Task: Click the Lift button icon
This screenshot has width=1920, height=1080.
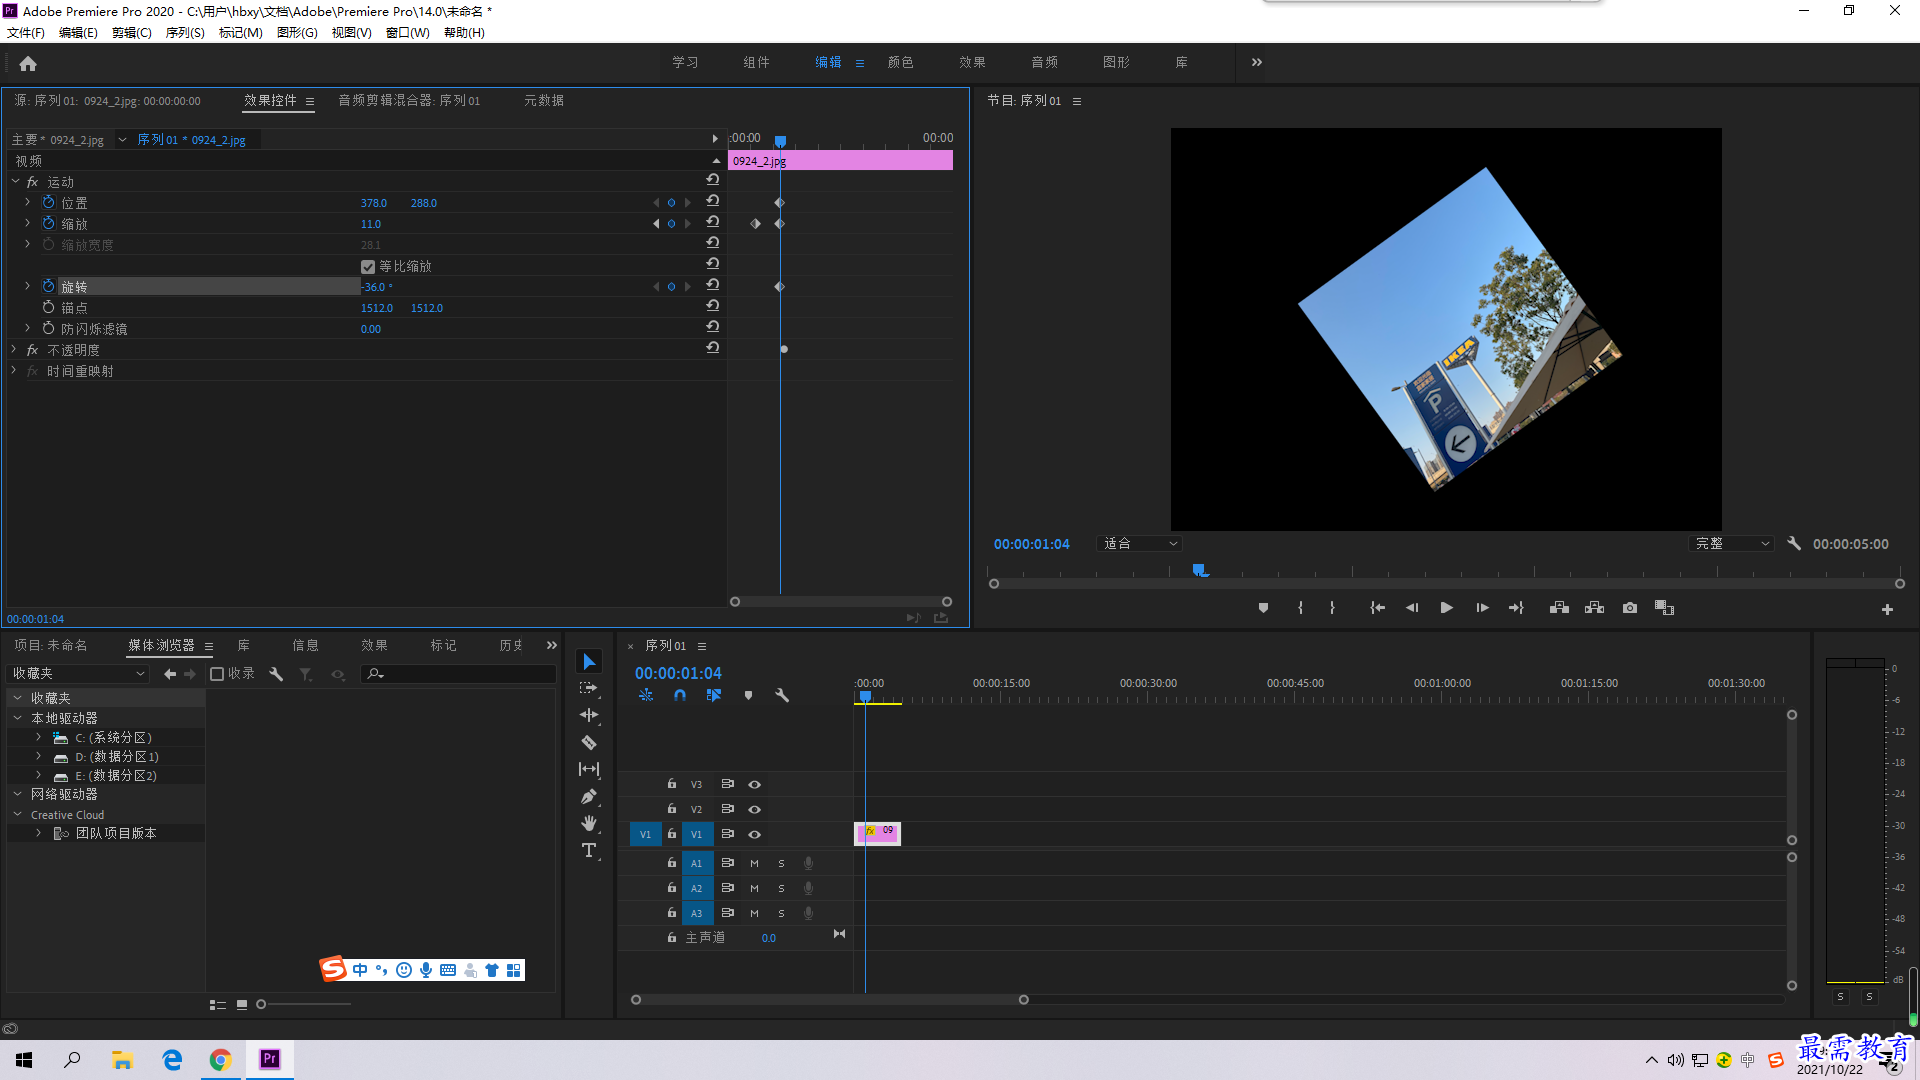Action: point(1559,608)
